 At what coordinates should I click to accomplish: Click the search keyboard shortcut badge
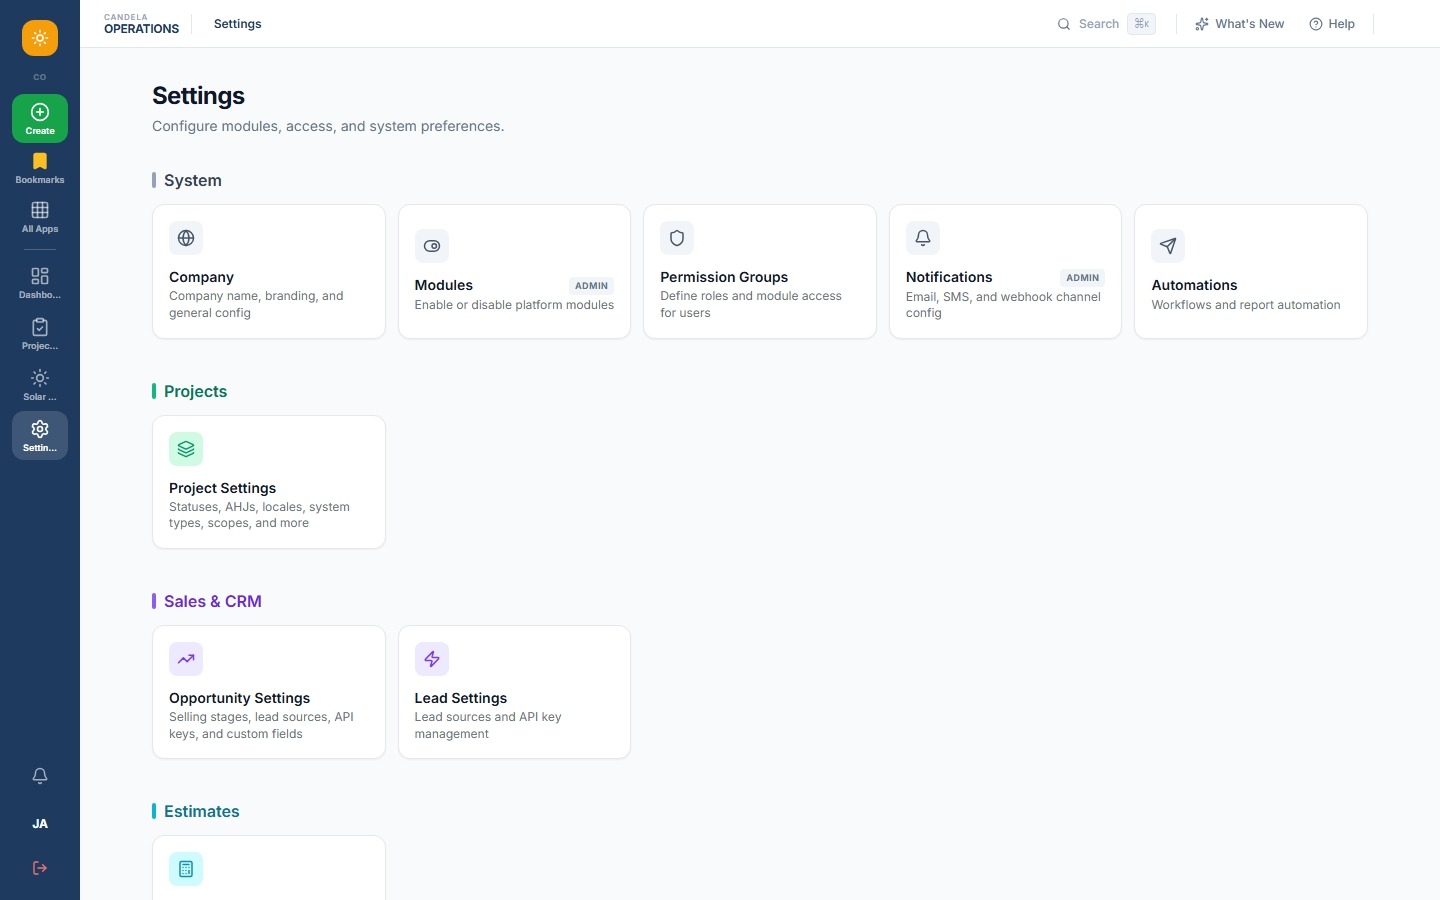[1141, 24]
